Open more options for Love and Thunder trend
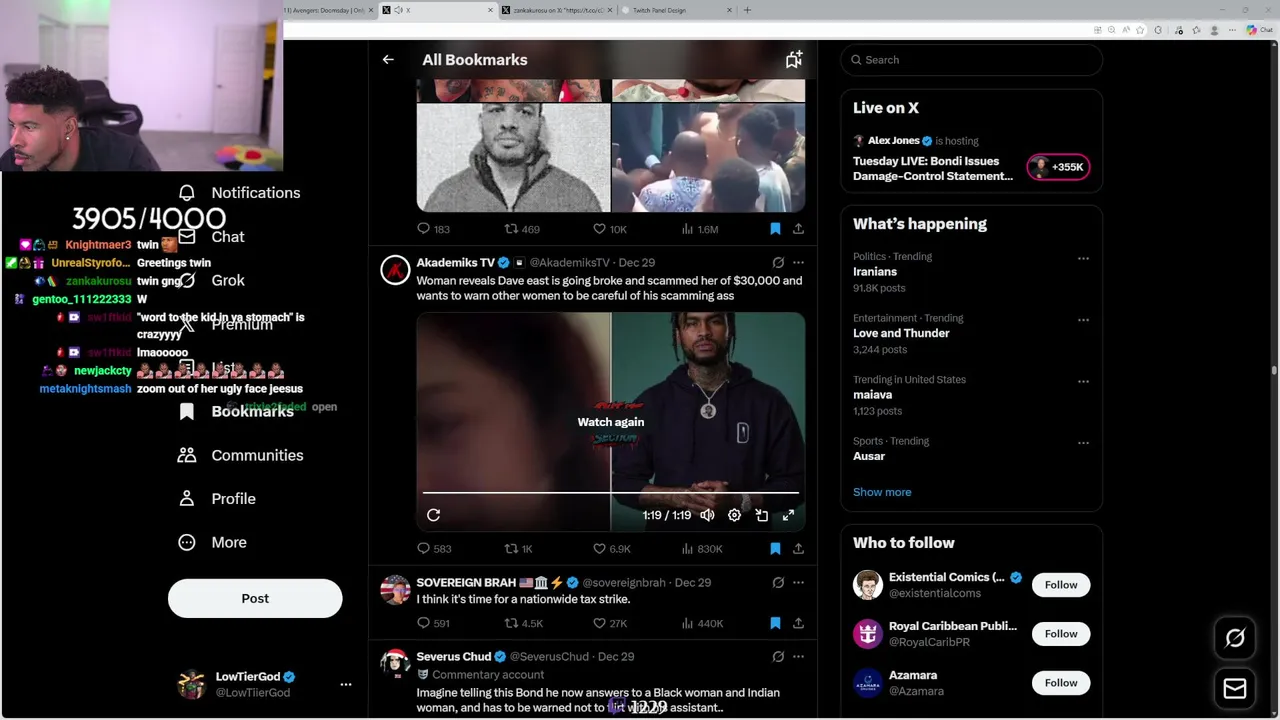Viewport: 1280px width, 720px height. [x=1083, y=320]
